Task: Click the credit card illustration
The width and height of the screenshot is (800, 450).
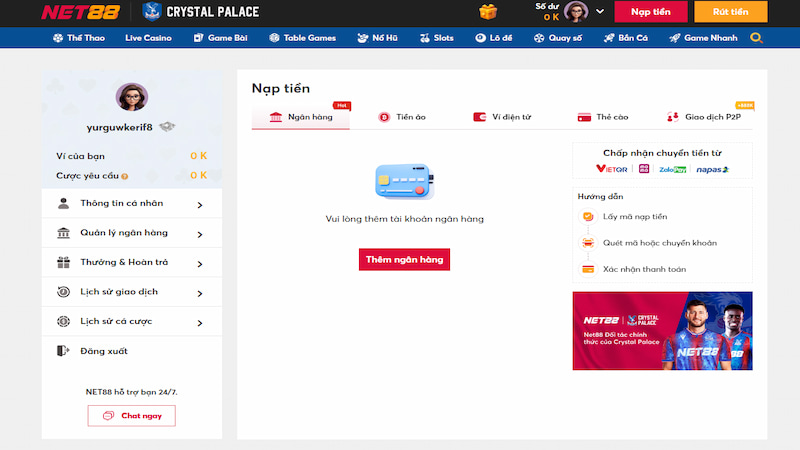Action: [x=405, y=182]
